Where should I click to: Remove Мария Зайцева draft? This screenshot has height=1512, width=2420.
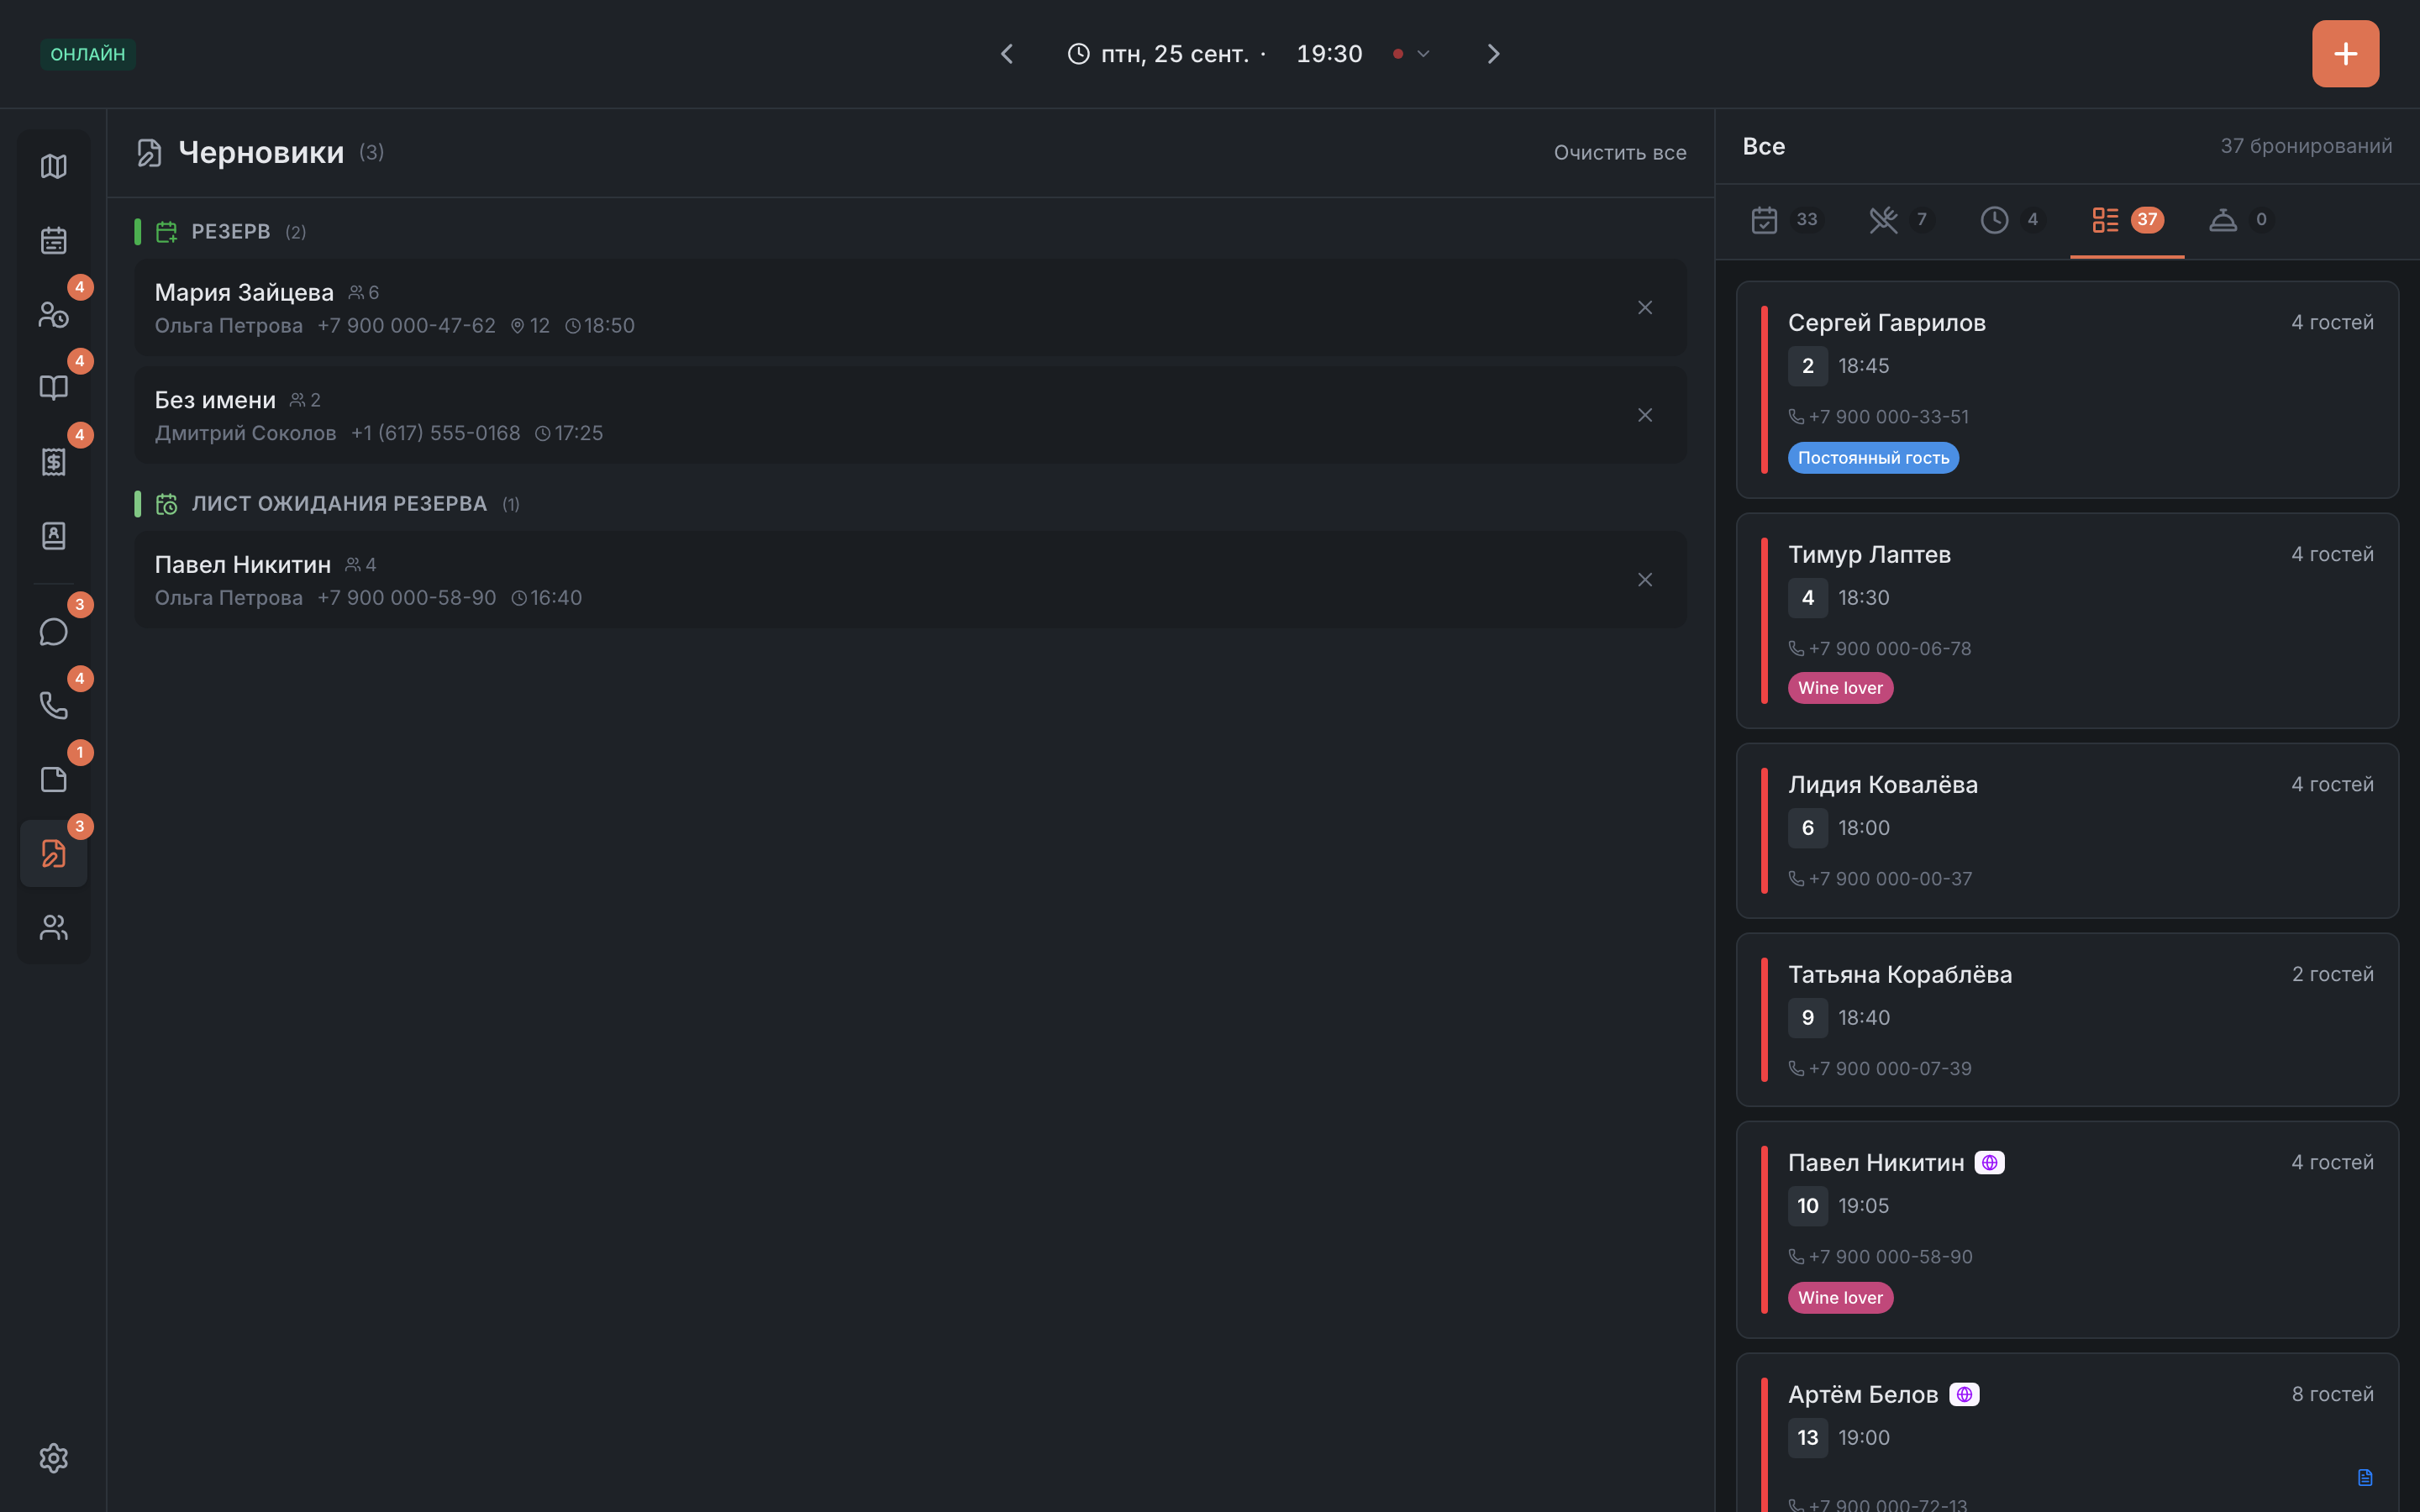(x=1645, y=308)
